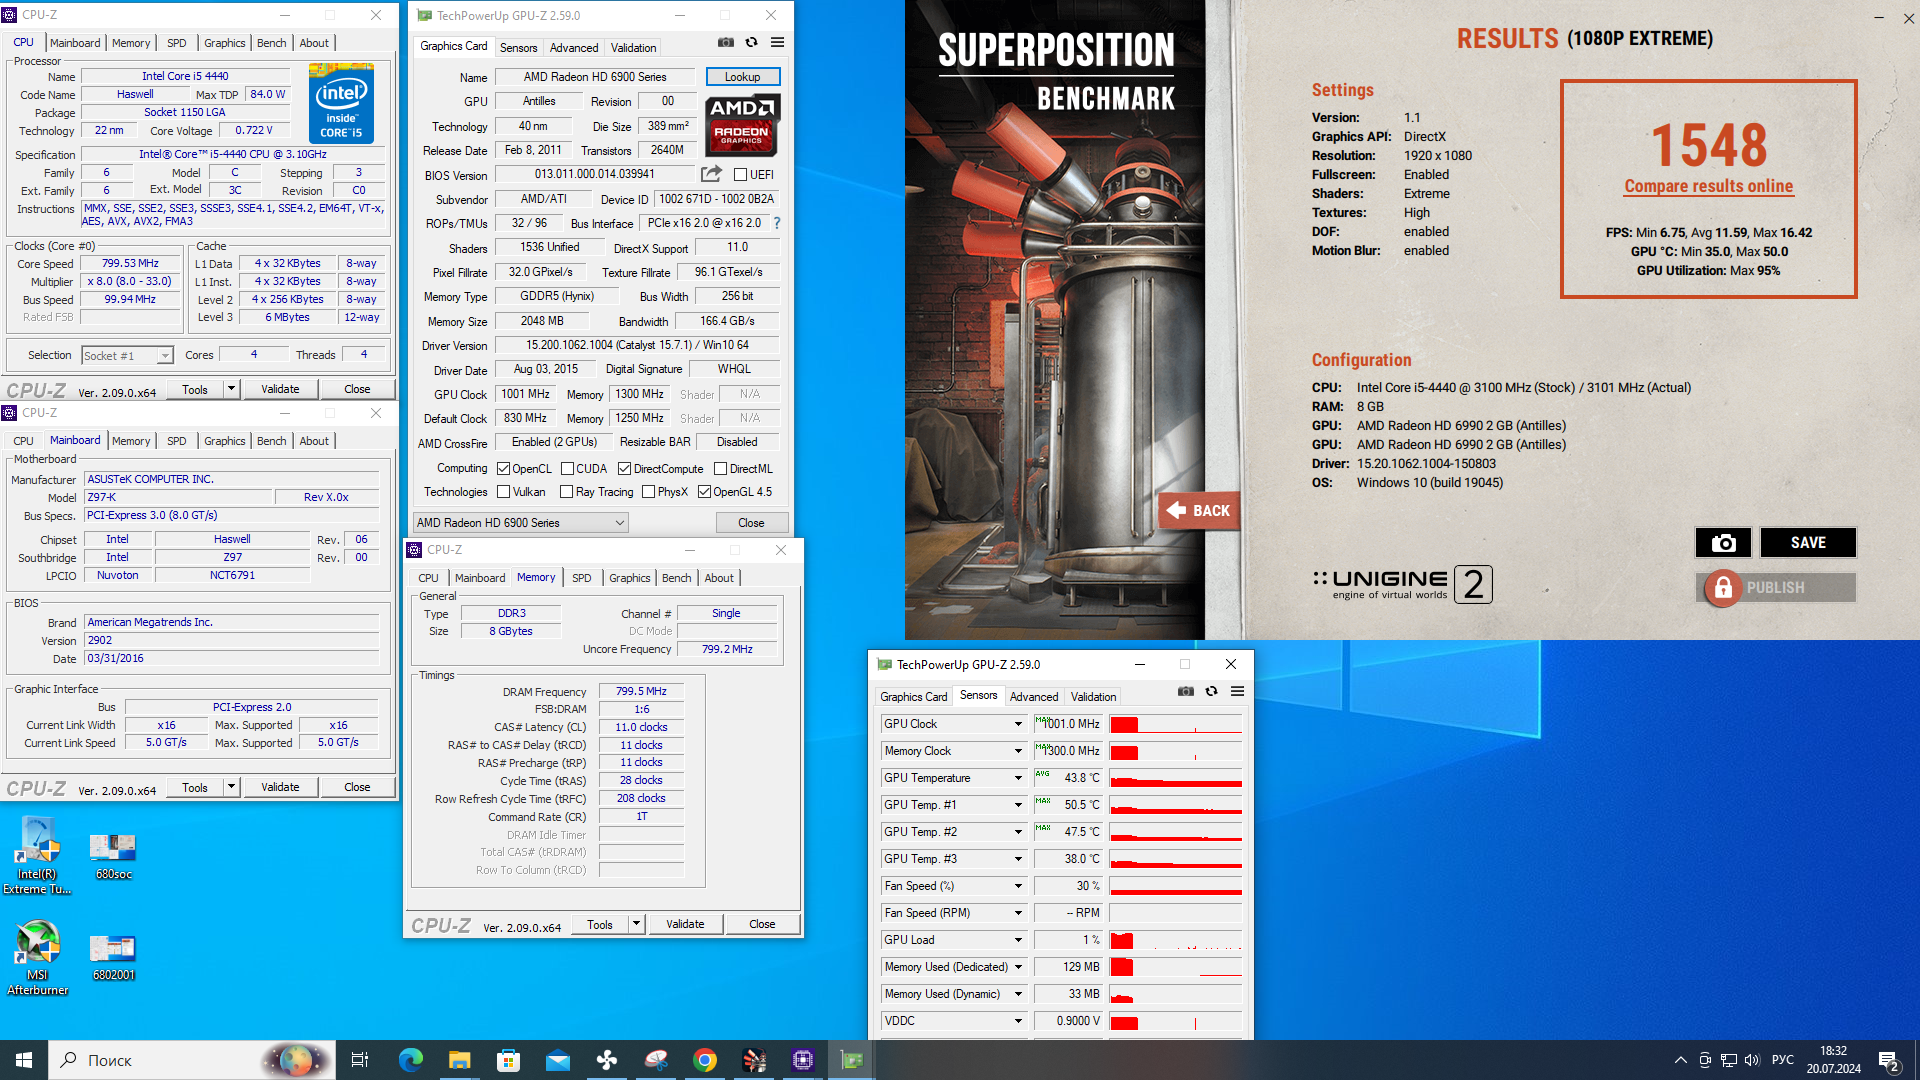Click BACK button in Superposition
1920x1080 pixels.
(1198, 511)
